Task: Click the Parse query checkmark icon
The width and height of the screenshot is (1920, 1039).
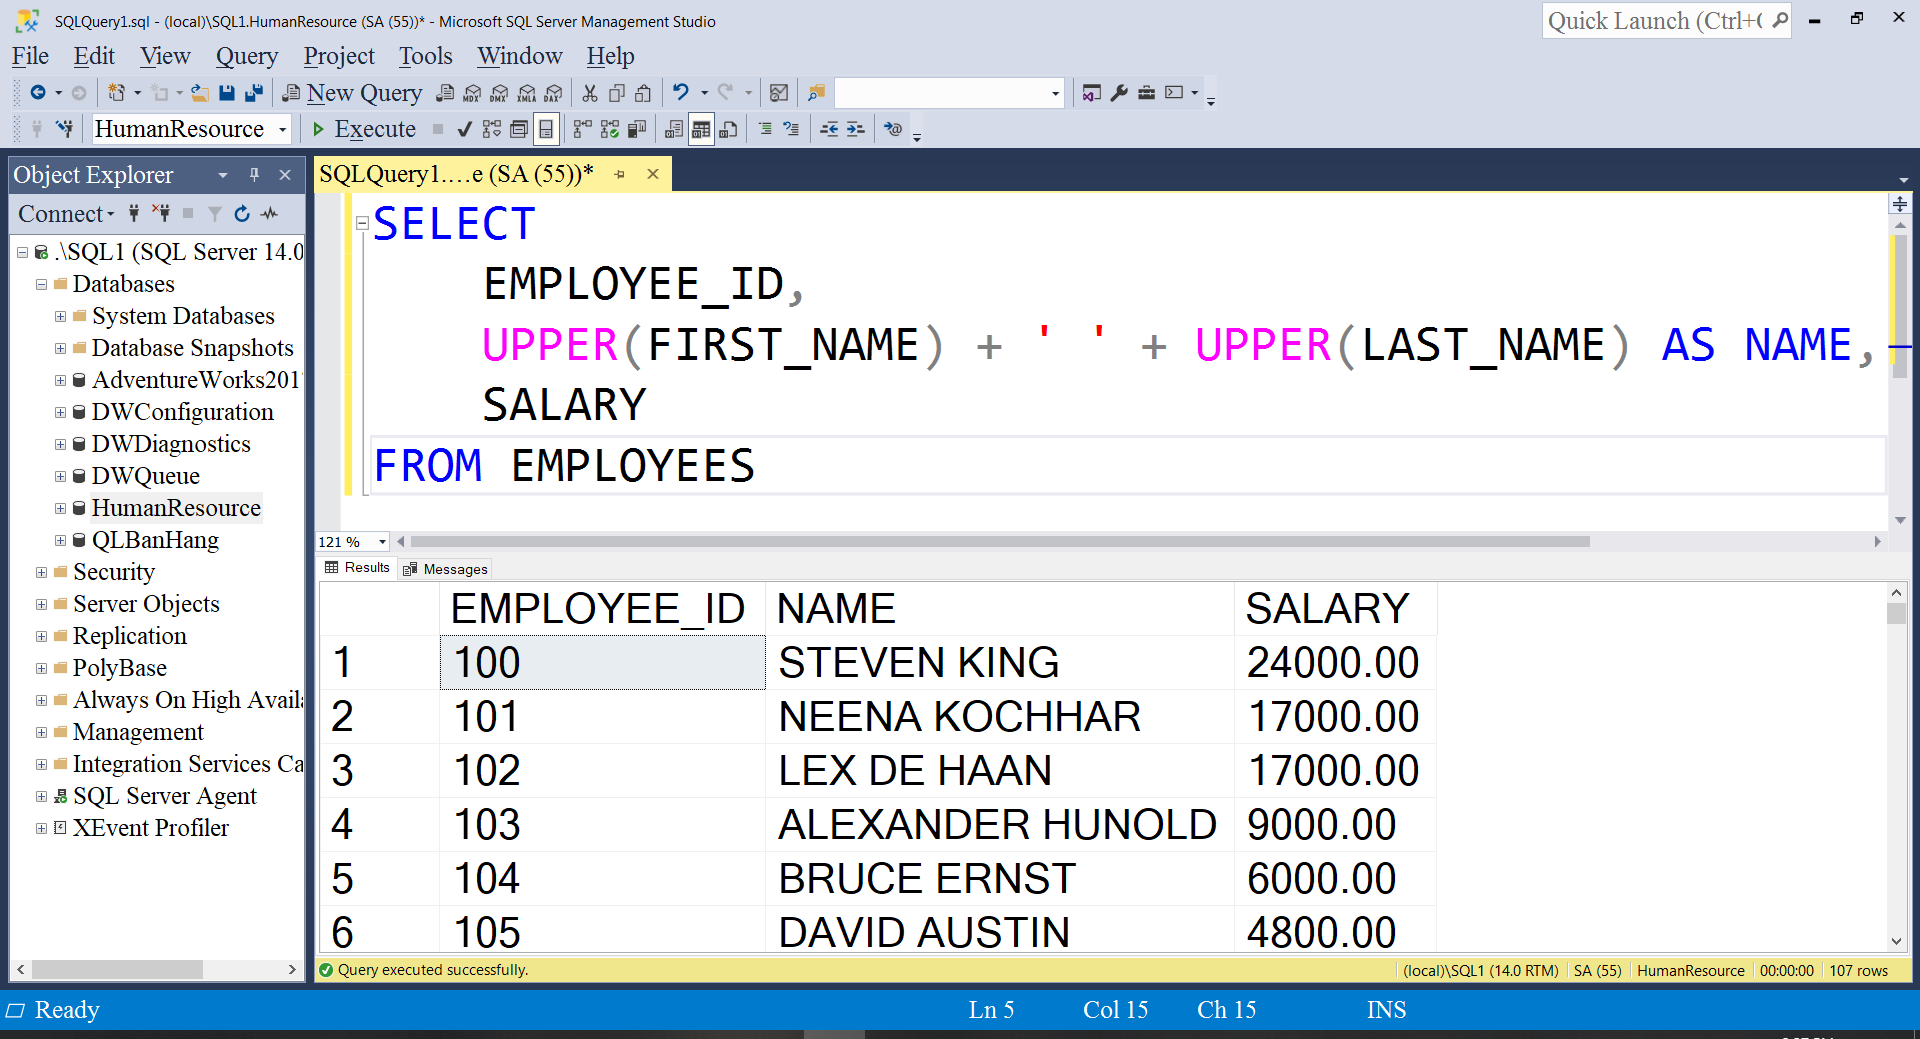Action: coord(464,129)
